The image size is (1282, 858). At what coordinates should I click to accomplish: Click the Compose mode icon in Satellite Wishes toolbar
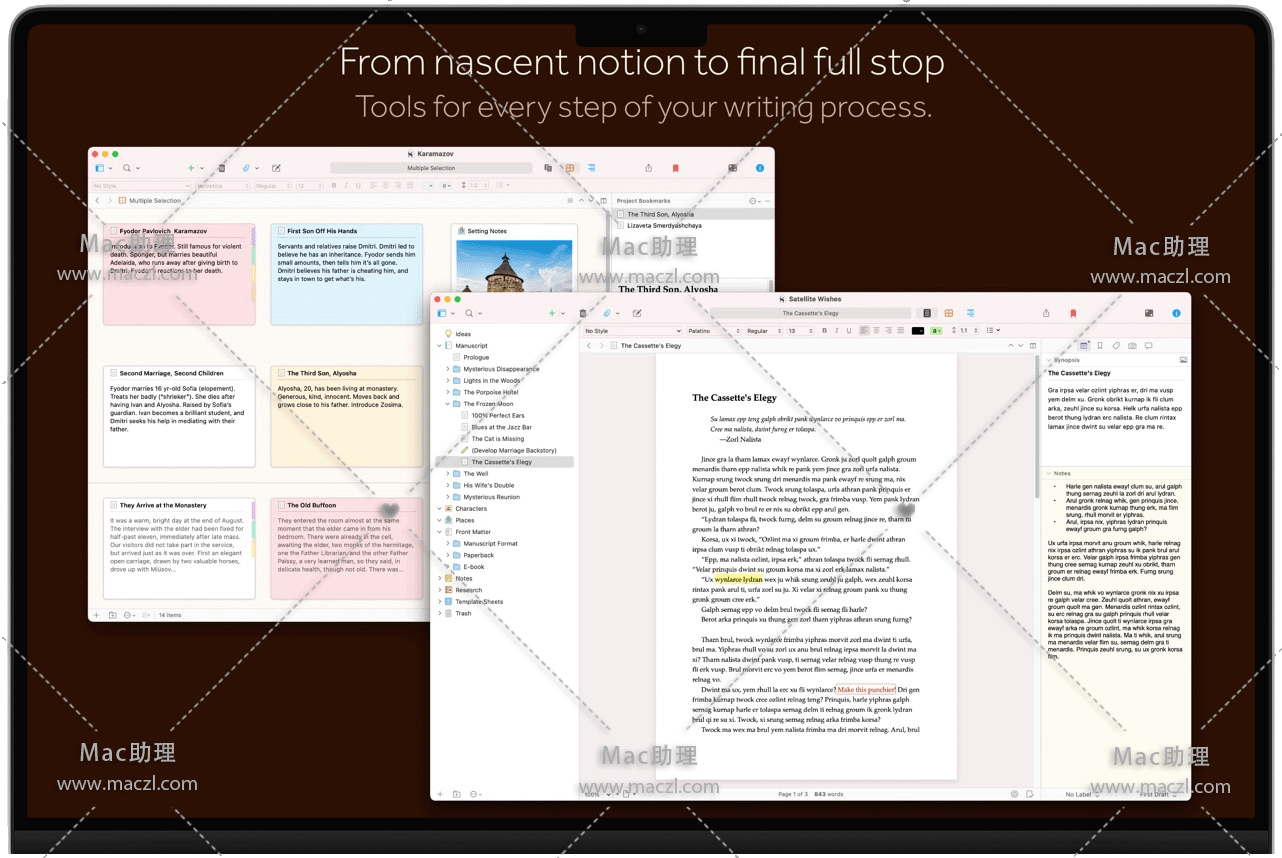[x=1149, y=313]
